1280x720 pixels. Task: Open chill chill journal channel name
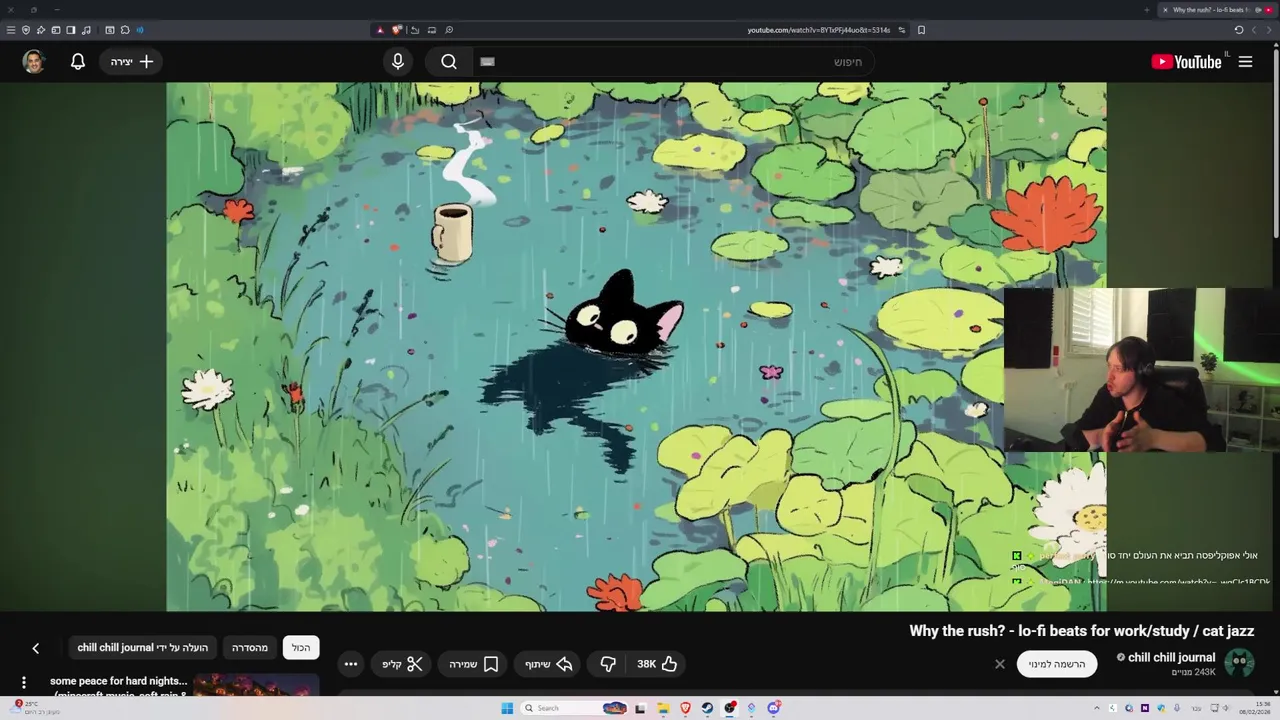1171,657
